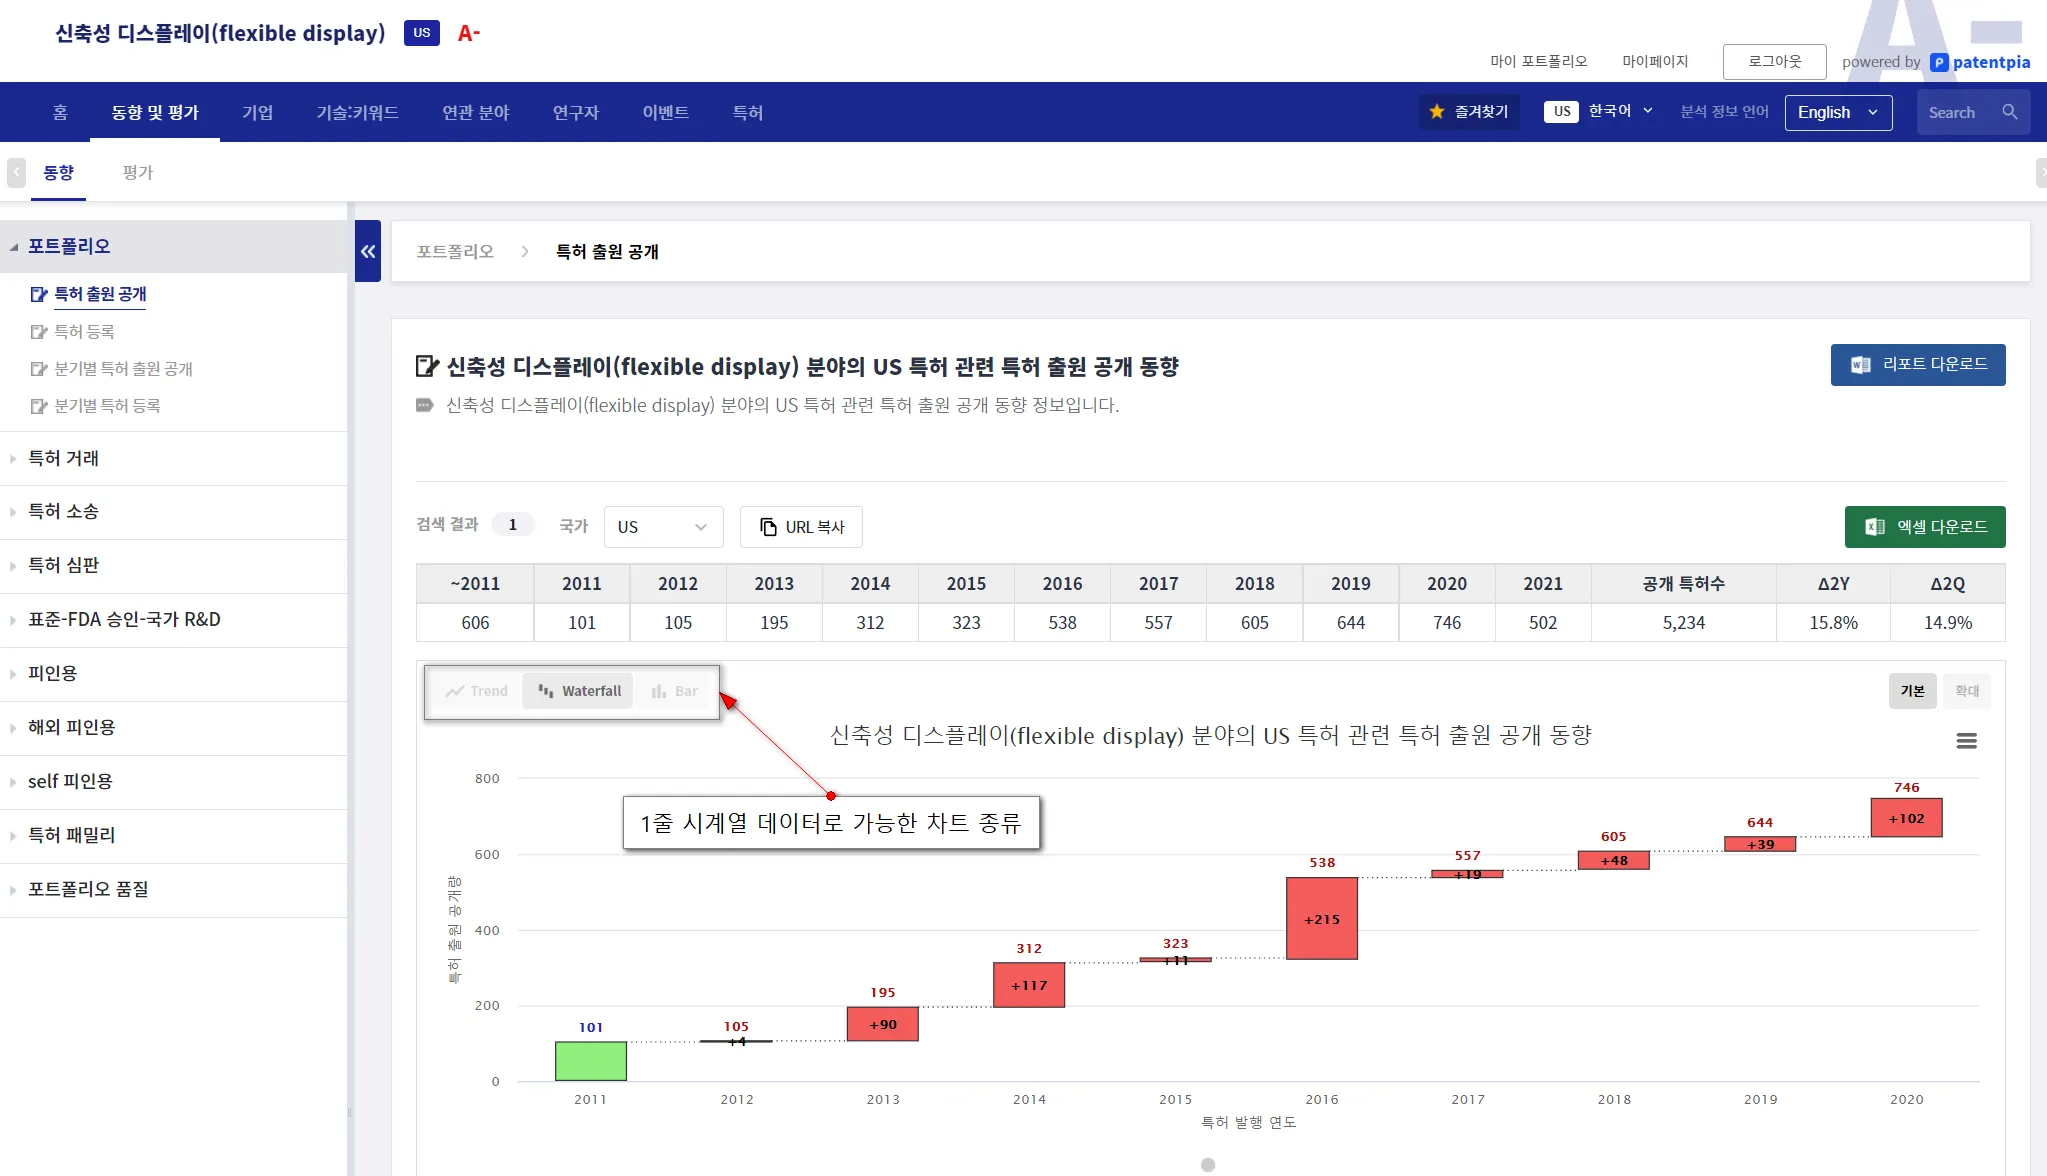
Task: Switch chart view to Bar
Action: pyautogui.click(x=675, y=691)
